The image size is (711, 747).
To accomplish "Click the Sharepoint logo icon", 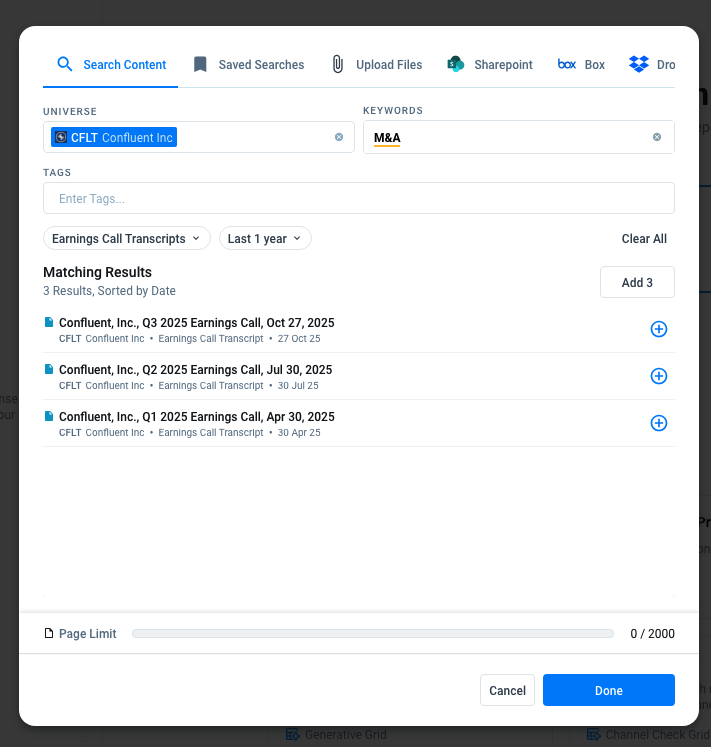I will [x=456, y=64].
